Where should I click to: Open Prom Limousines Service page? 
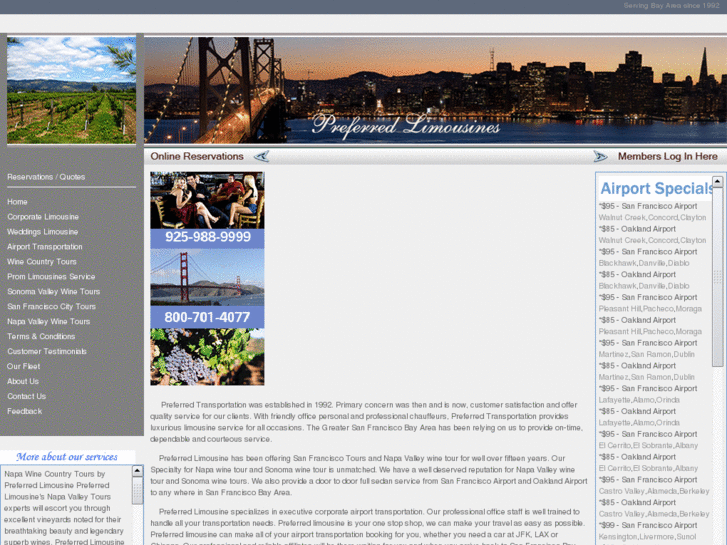click(x=51, y=276)
